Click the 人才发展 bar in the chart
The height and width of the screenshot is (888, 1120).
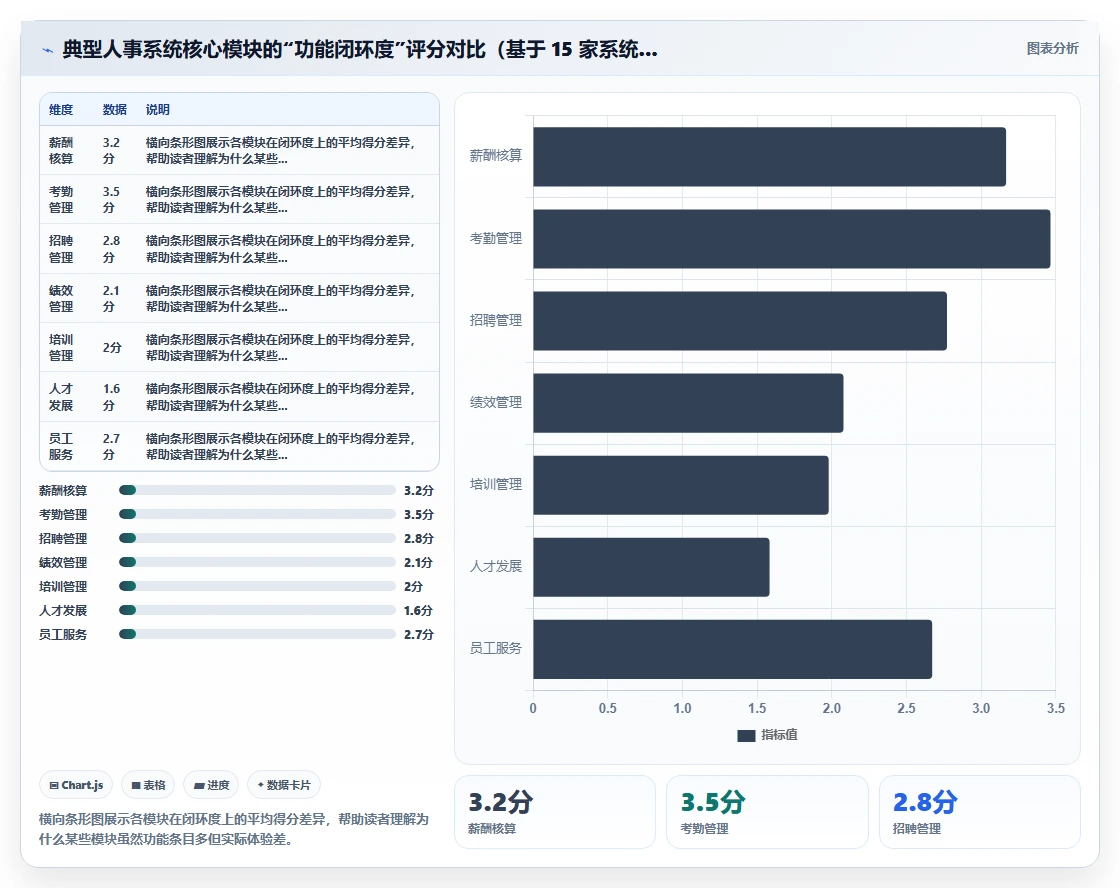(651, 567)
